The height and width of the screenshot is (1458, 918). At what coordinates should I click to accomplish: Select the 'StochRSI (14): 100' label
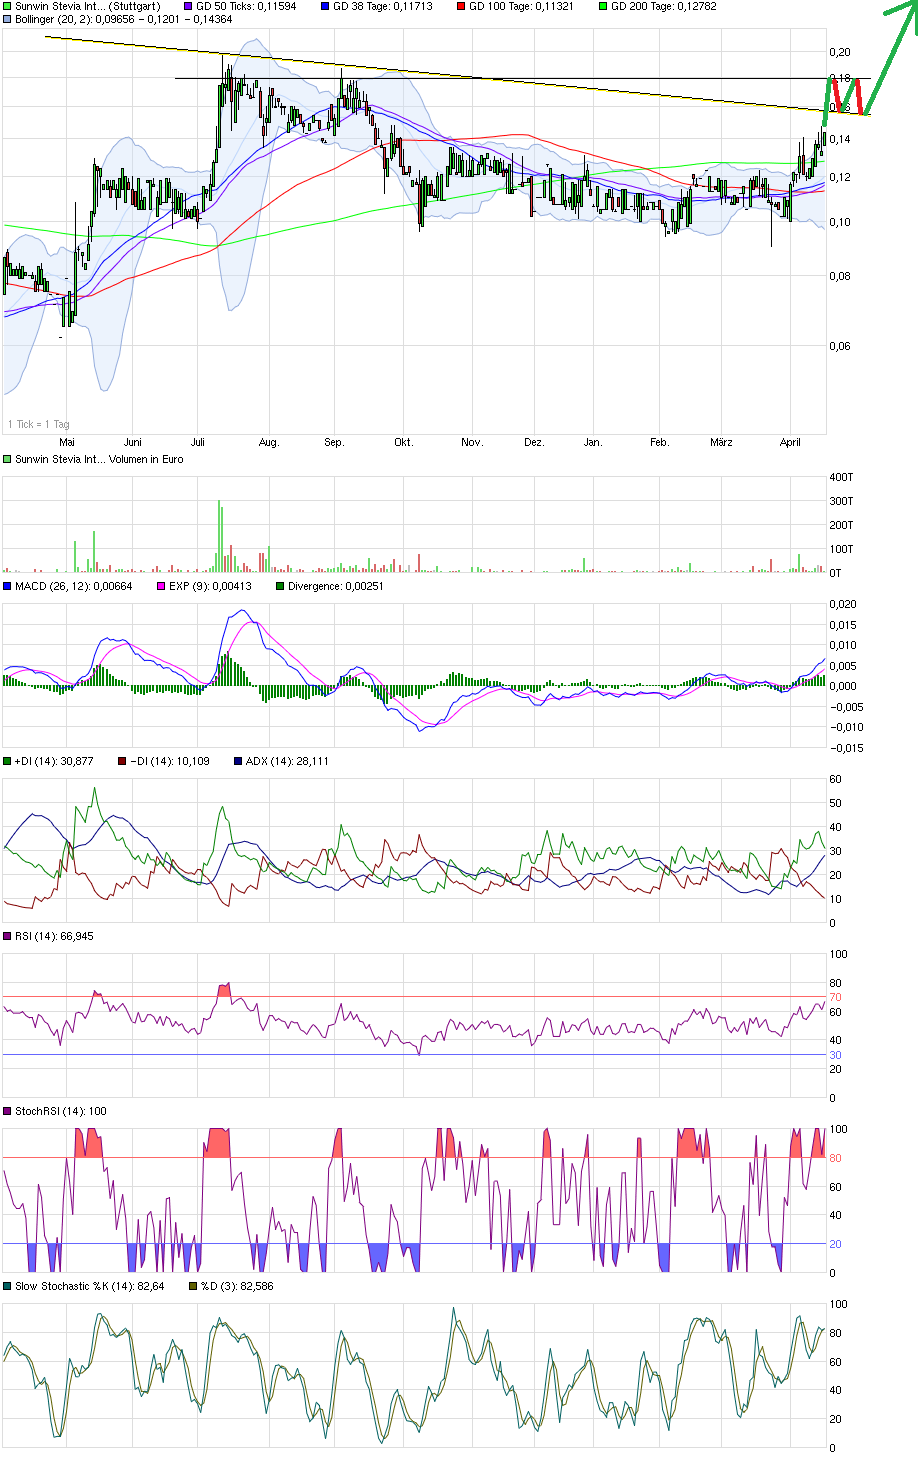point(61,1111)
